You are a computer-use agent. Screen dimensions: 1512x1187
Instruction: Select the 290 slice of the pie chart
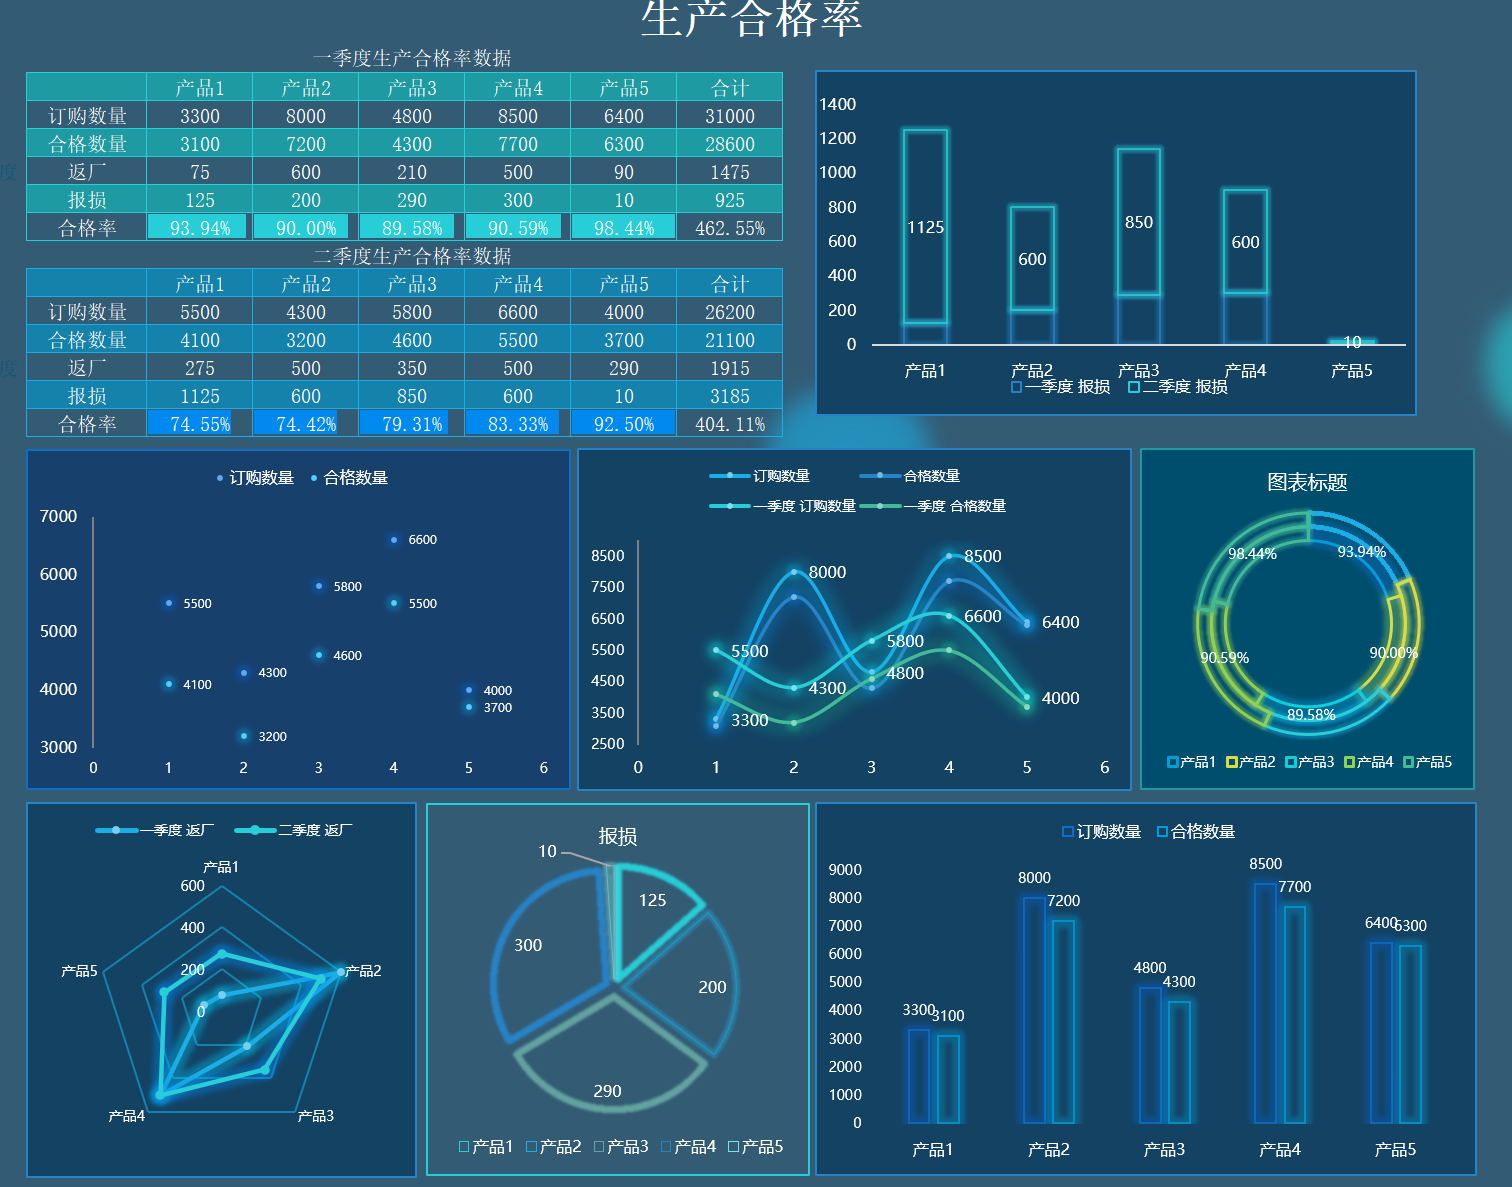[x=609, y=1060]
